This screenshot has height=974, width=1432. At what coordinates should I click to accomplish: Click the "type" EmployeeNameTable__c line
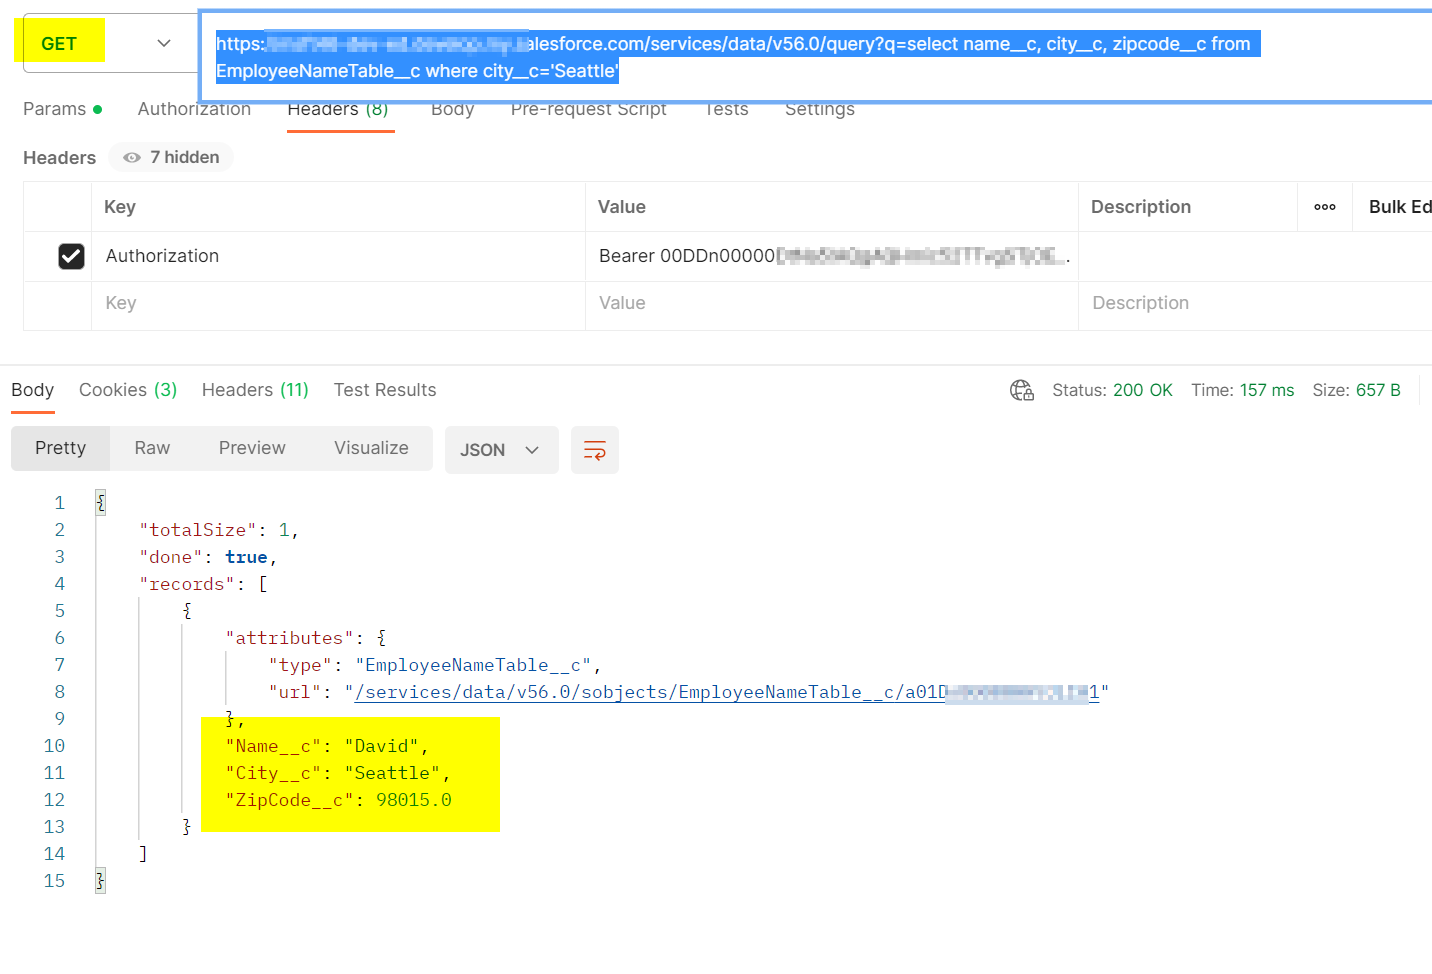[435, 665]
